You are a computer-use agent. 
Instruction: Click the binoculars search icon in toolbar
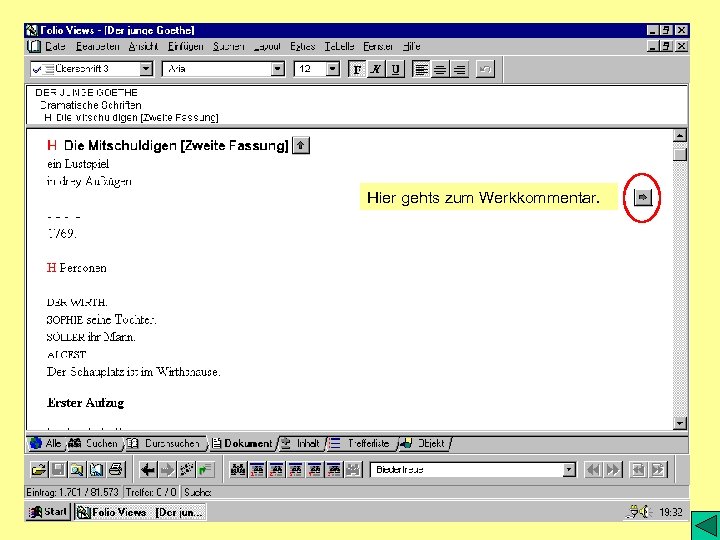pyautogui.click(x=238, y=469)
